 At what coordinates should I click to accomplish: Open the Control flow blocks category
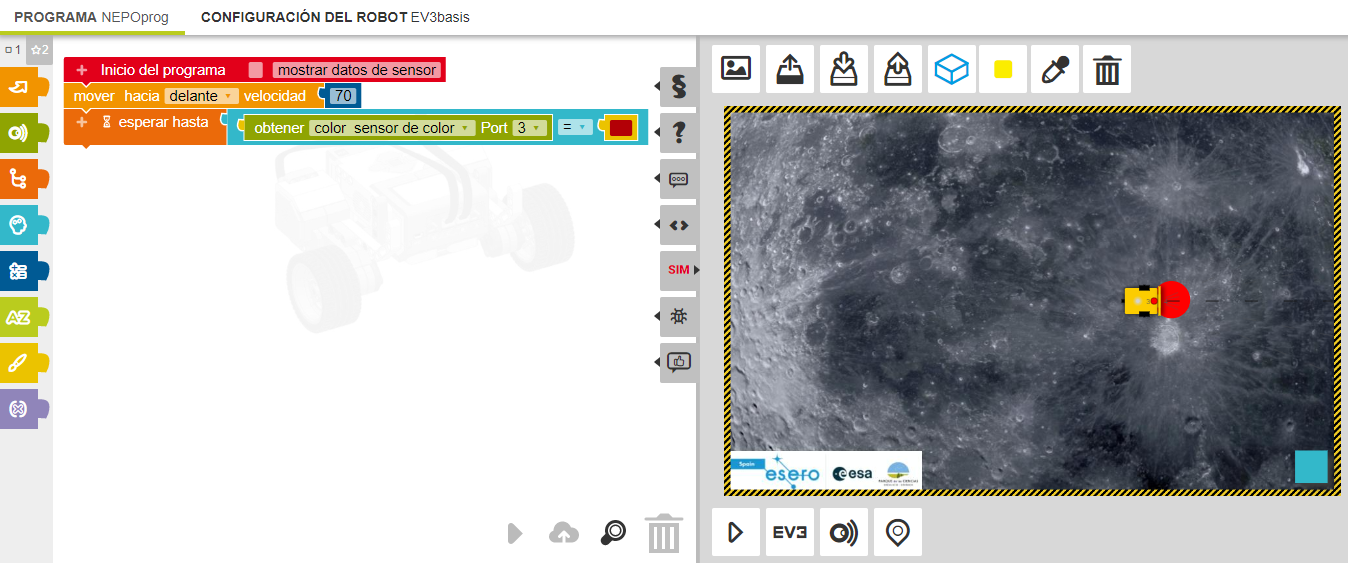[22, 179]
